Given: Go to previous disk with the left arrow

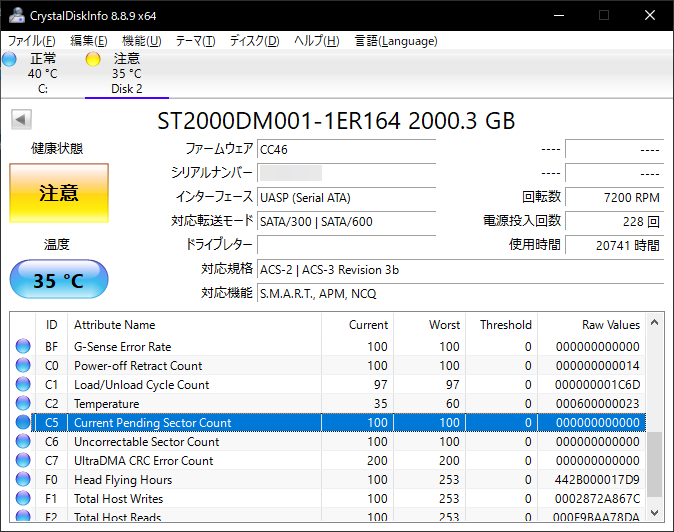Looking at the screenshot, I should (x=21, y=119).
